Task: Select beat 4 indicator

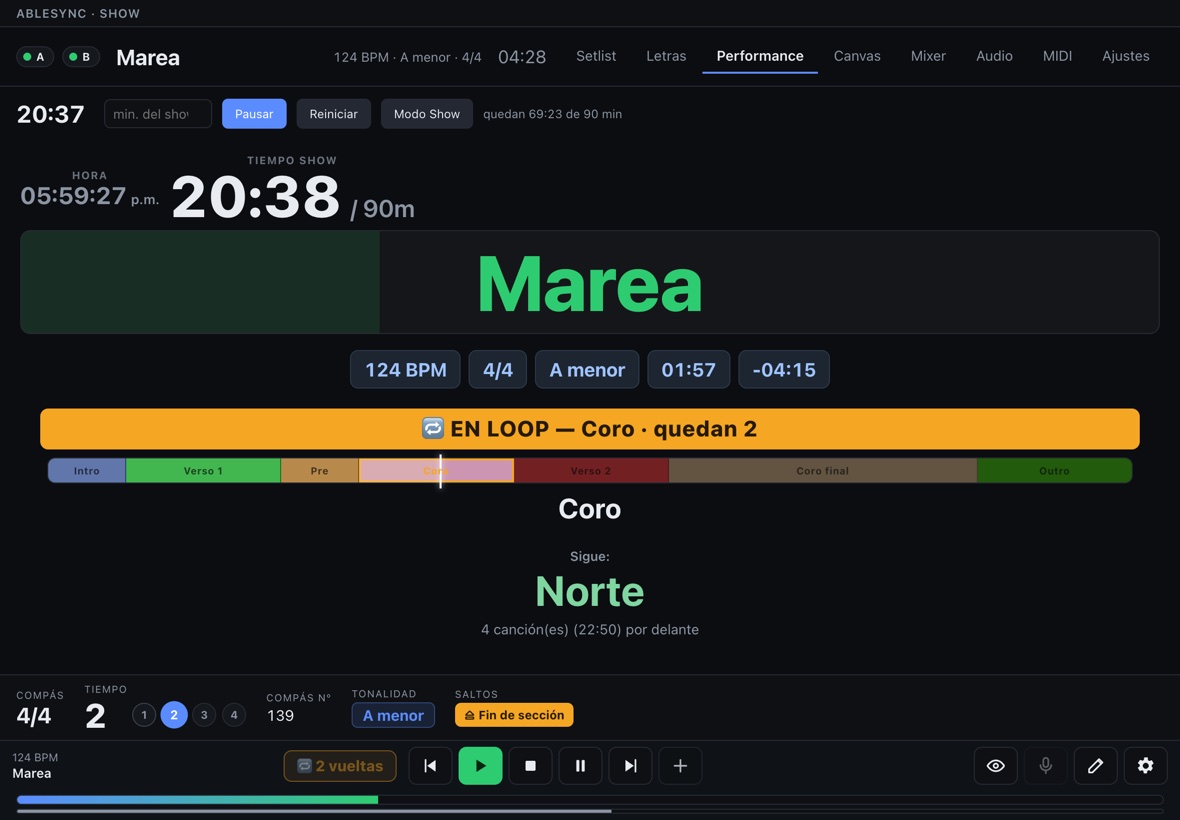Action: click(234, 715)
